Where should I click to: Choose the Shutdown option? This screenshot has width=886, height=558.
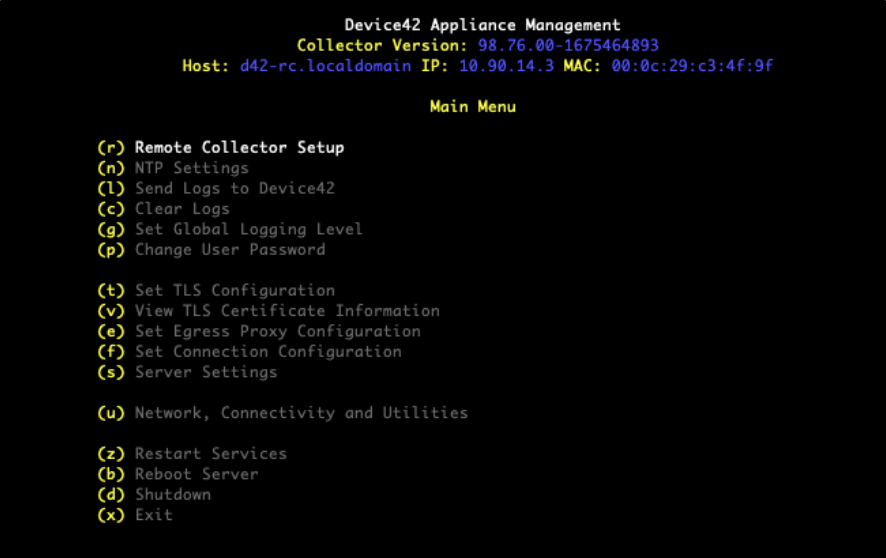154,494
